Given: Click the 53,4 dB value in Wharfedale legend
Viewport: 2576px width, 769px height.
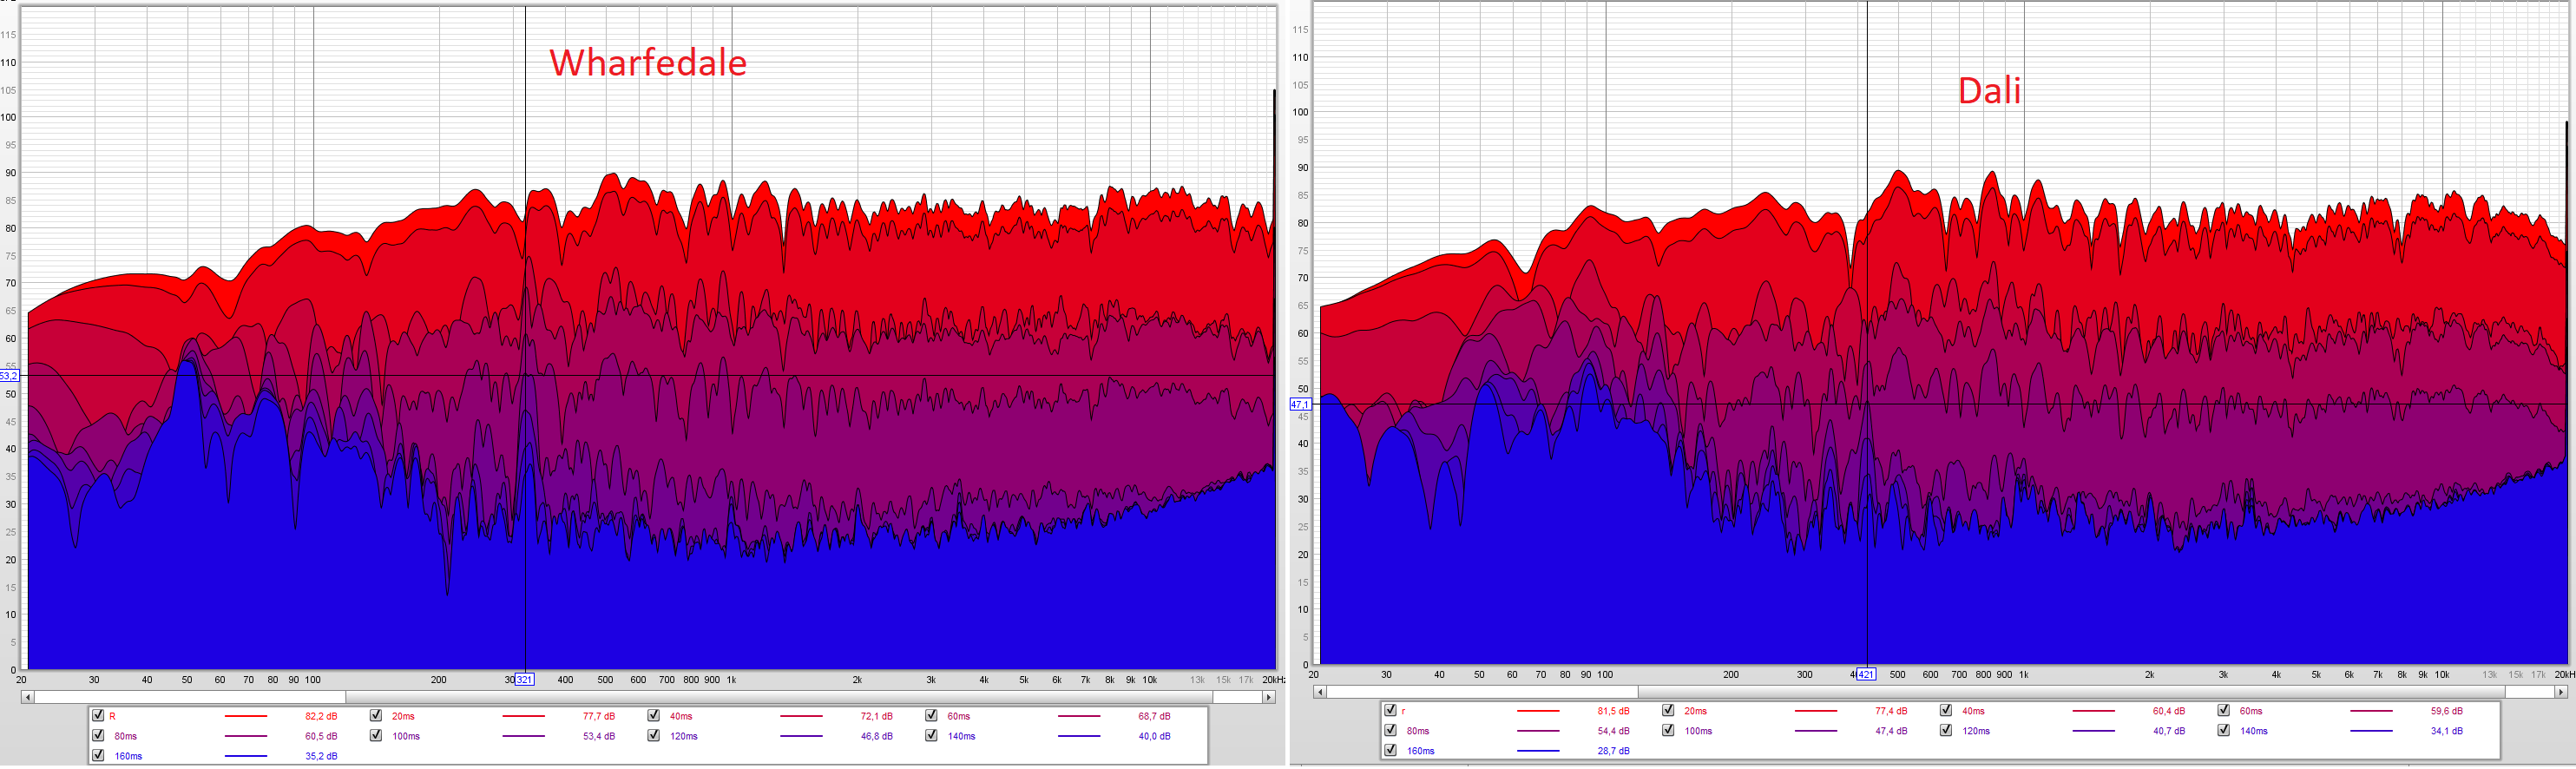Looking at the screenshot, I should [x=599, y=736].
